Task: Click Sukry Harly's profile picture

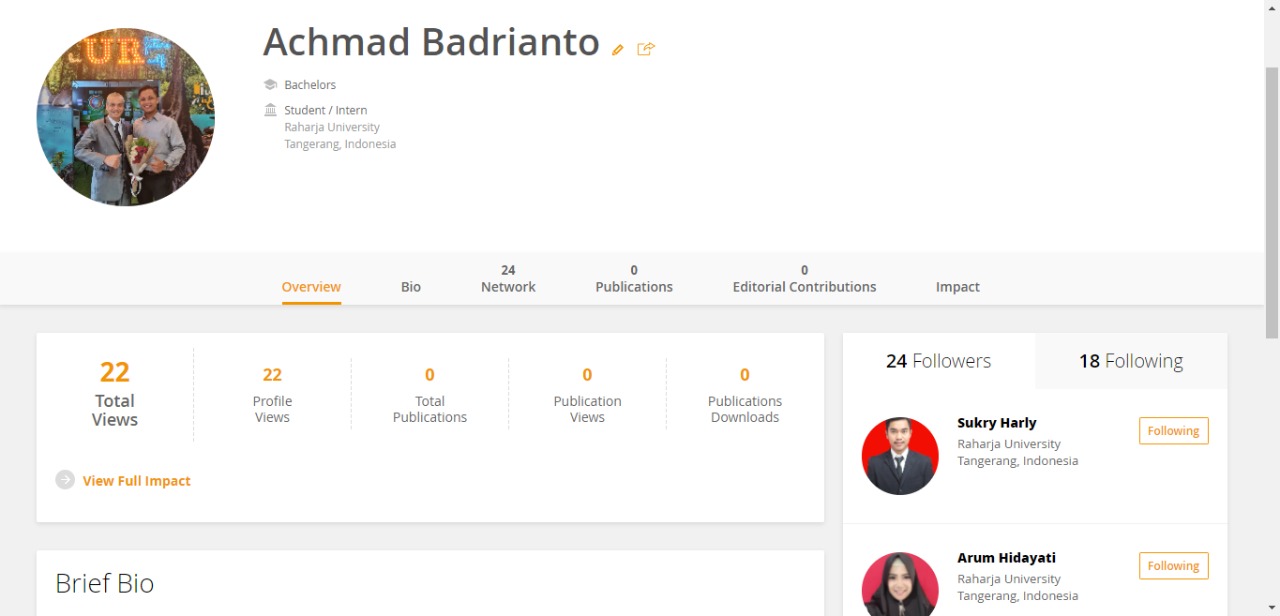Action: (x=900, y=456)
